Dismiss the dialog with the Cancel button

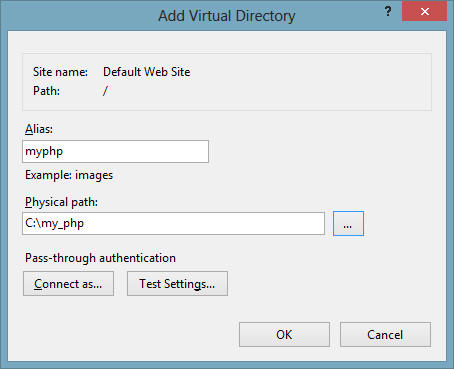coord(385,334)
